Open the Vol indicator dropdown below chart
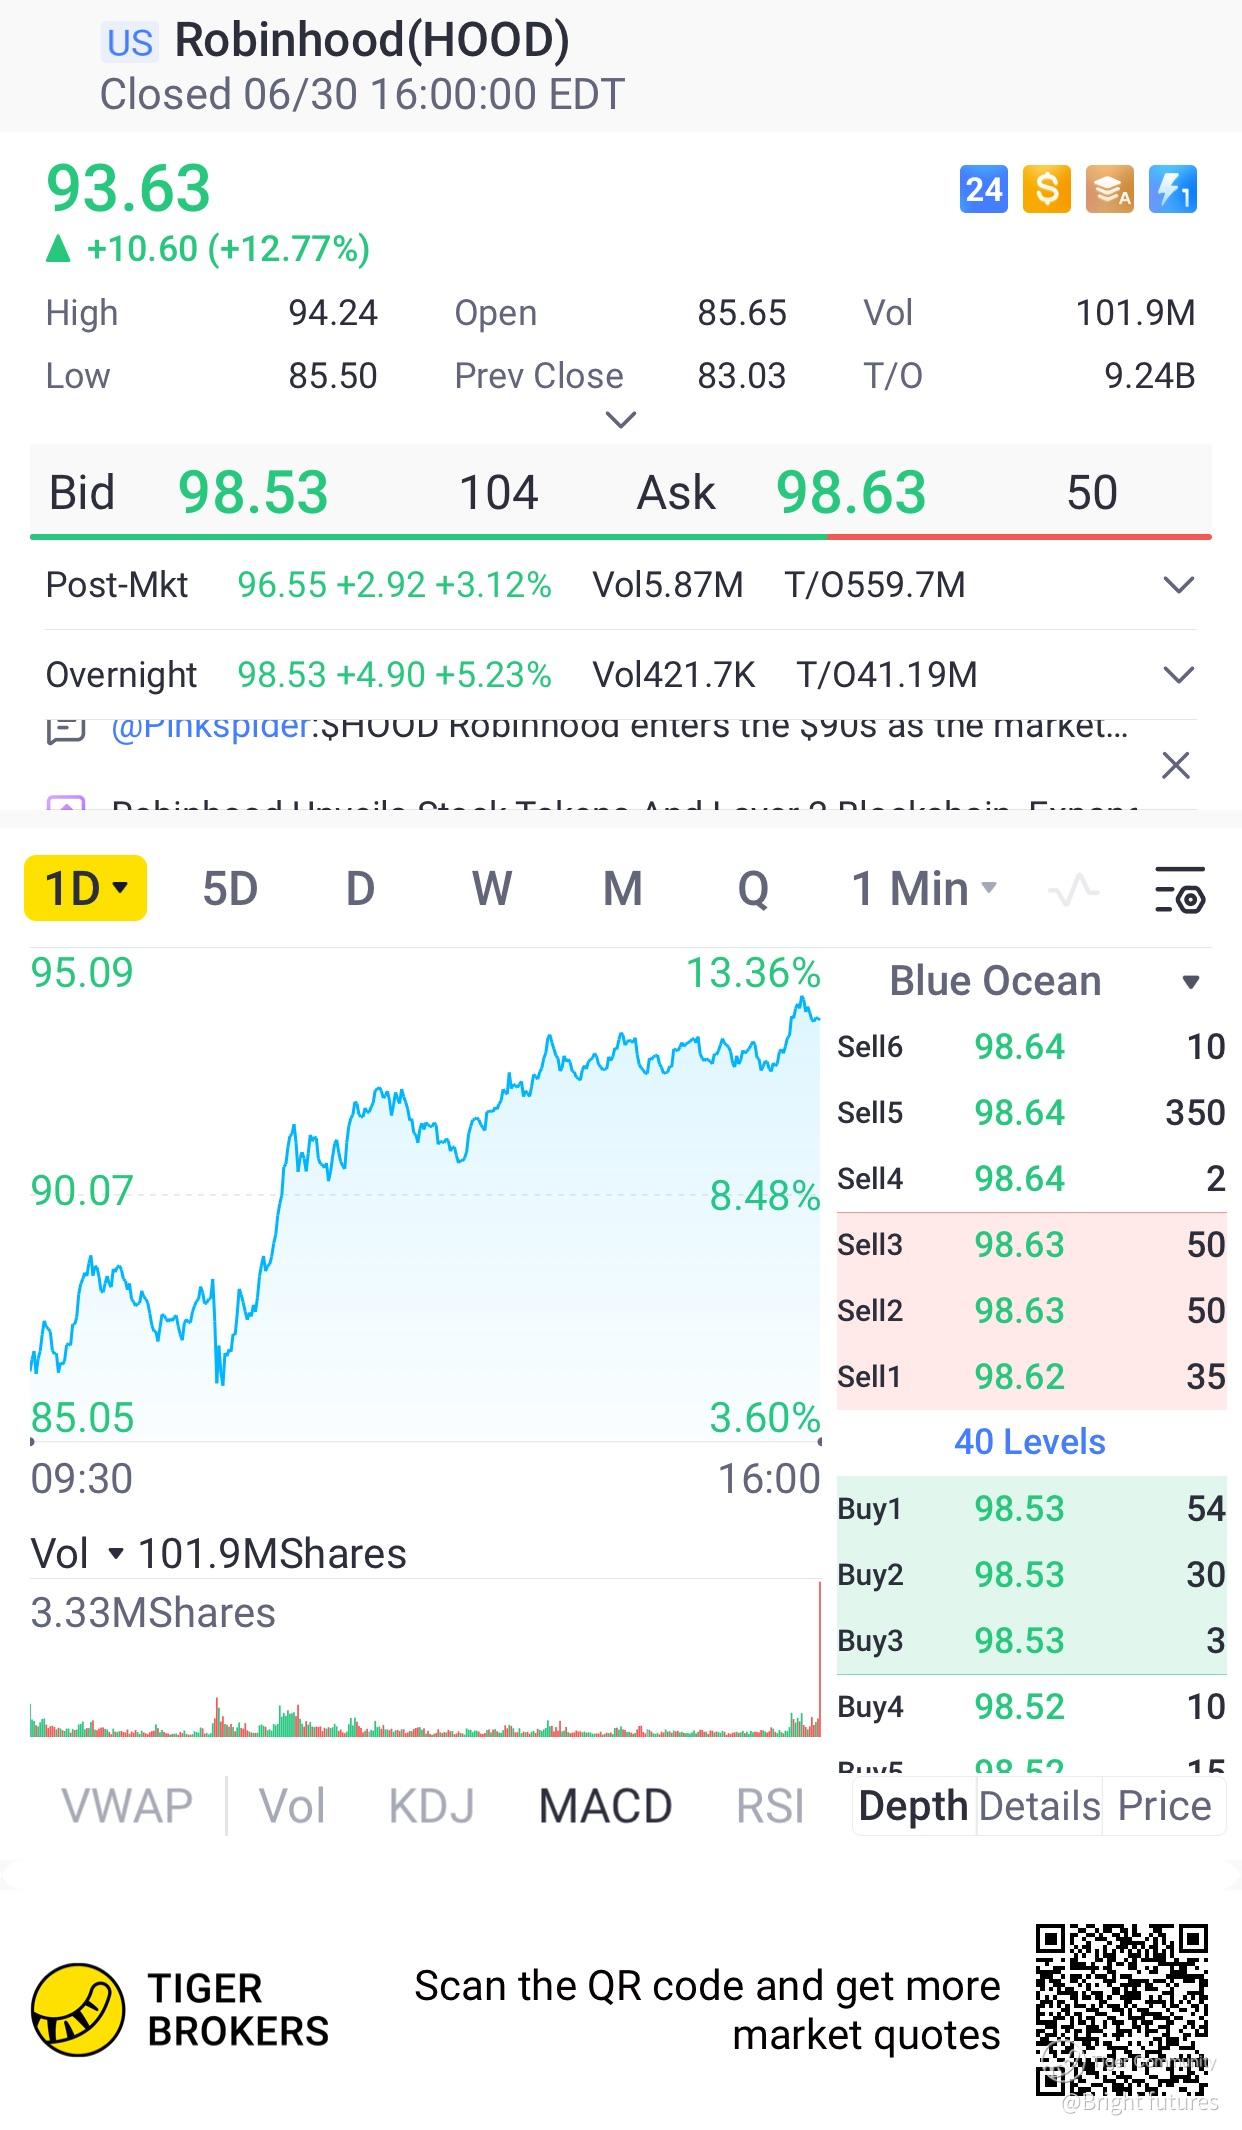Viewport: 1242px width, 2130px height. [78, 1554]
